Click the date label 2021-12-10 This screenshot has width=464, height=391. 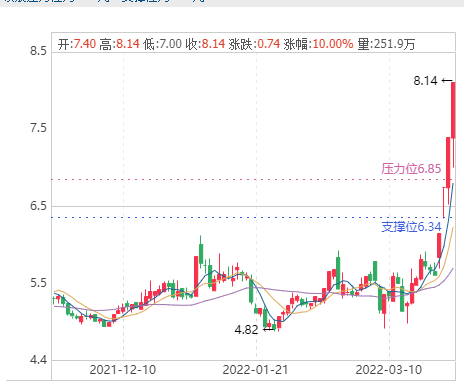123,370
